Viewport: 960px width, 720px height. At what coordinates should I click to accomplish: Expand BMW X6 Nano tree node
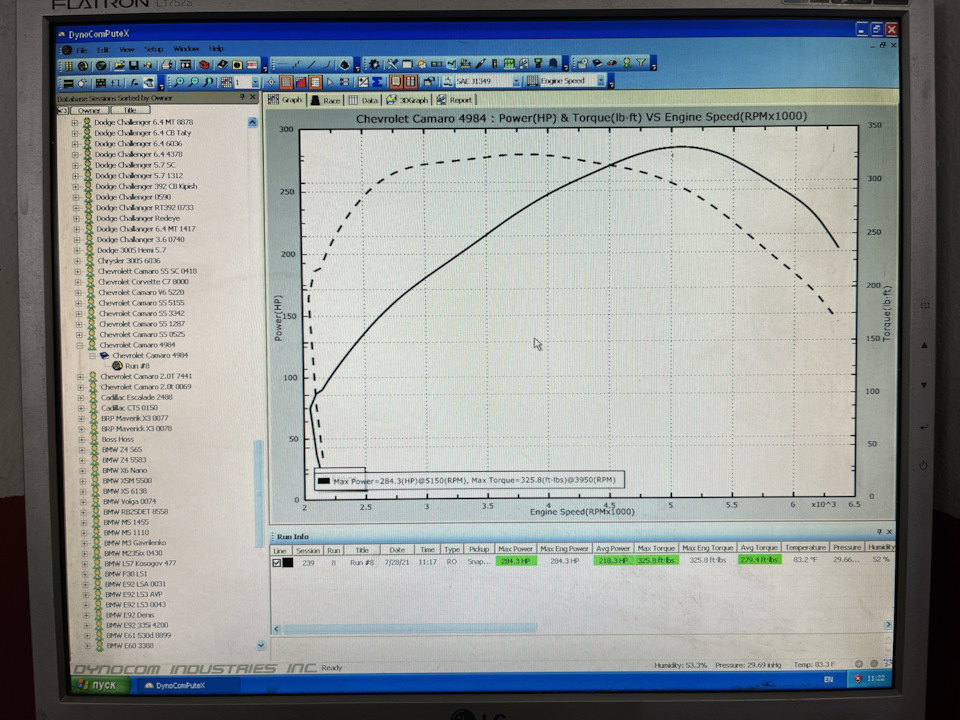point(82,471)
